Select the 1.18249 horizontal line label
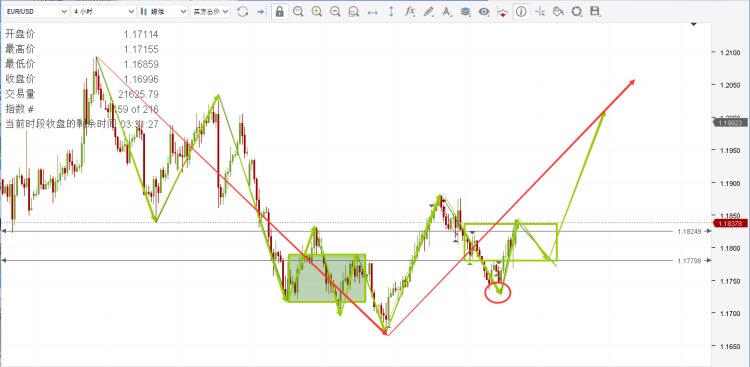Image resolution: width=750 pixels, height=367 pixels. [x=689, y=231]
